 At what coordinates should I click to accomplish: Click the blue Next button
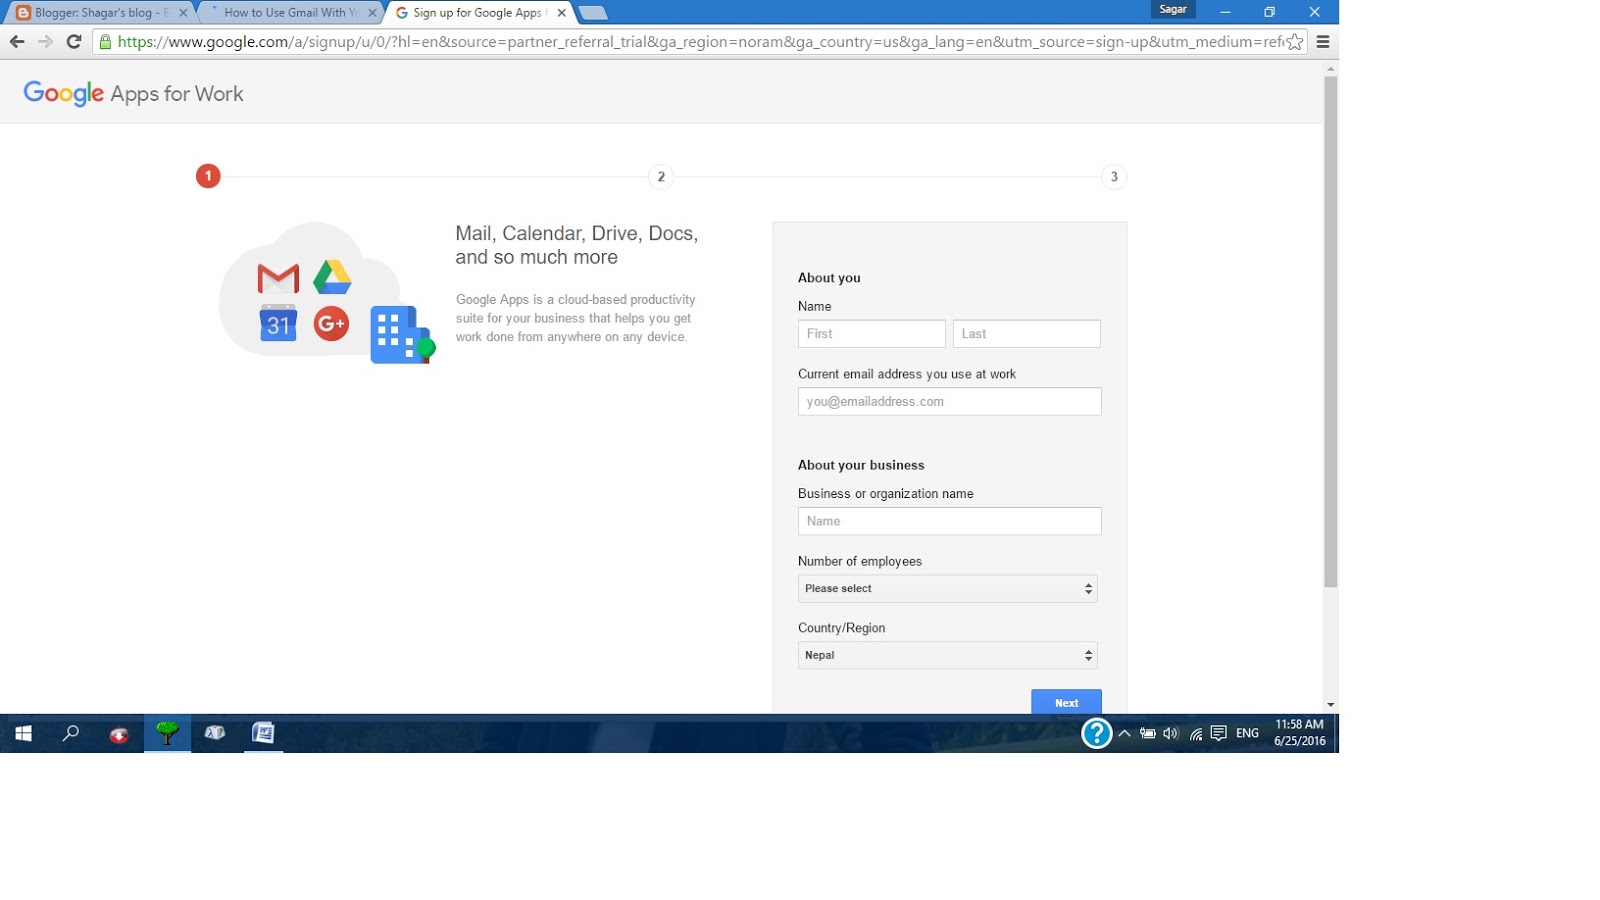click(1066, 702)
